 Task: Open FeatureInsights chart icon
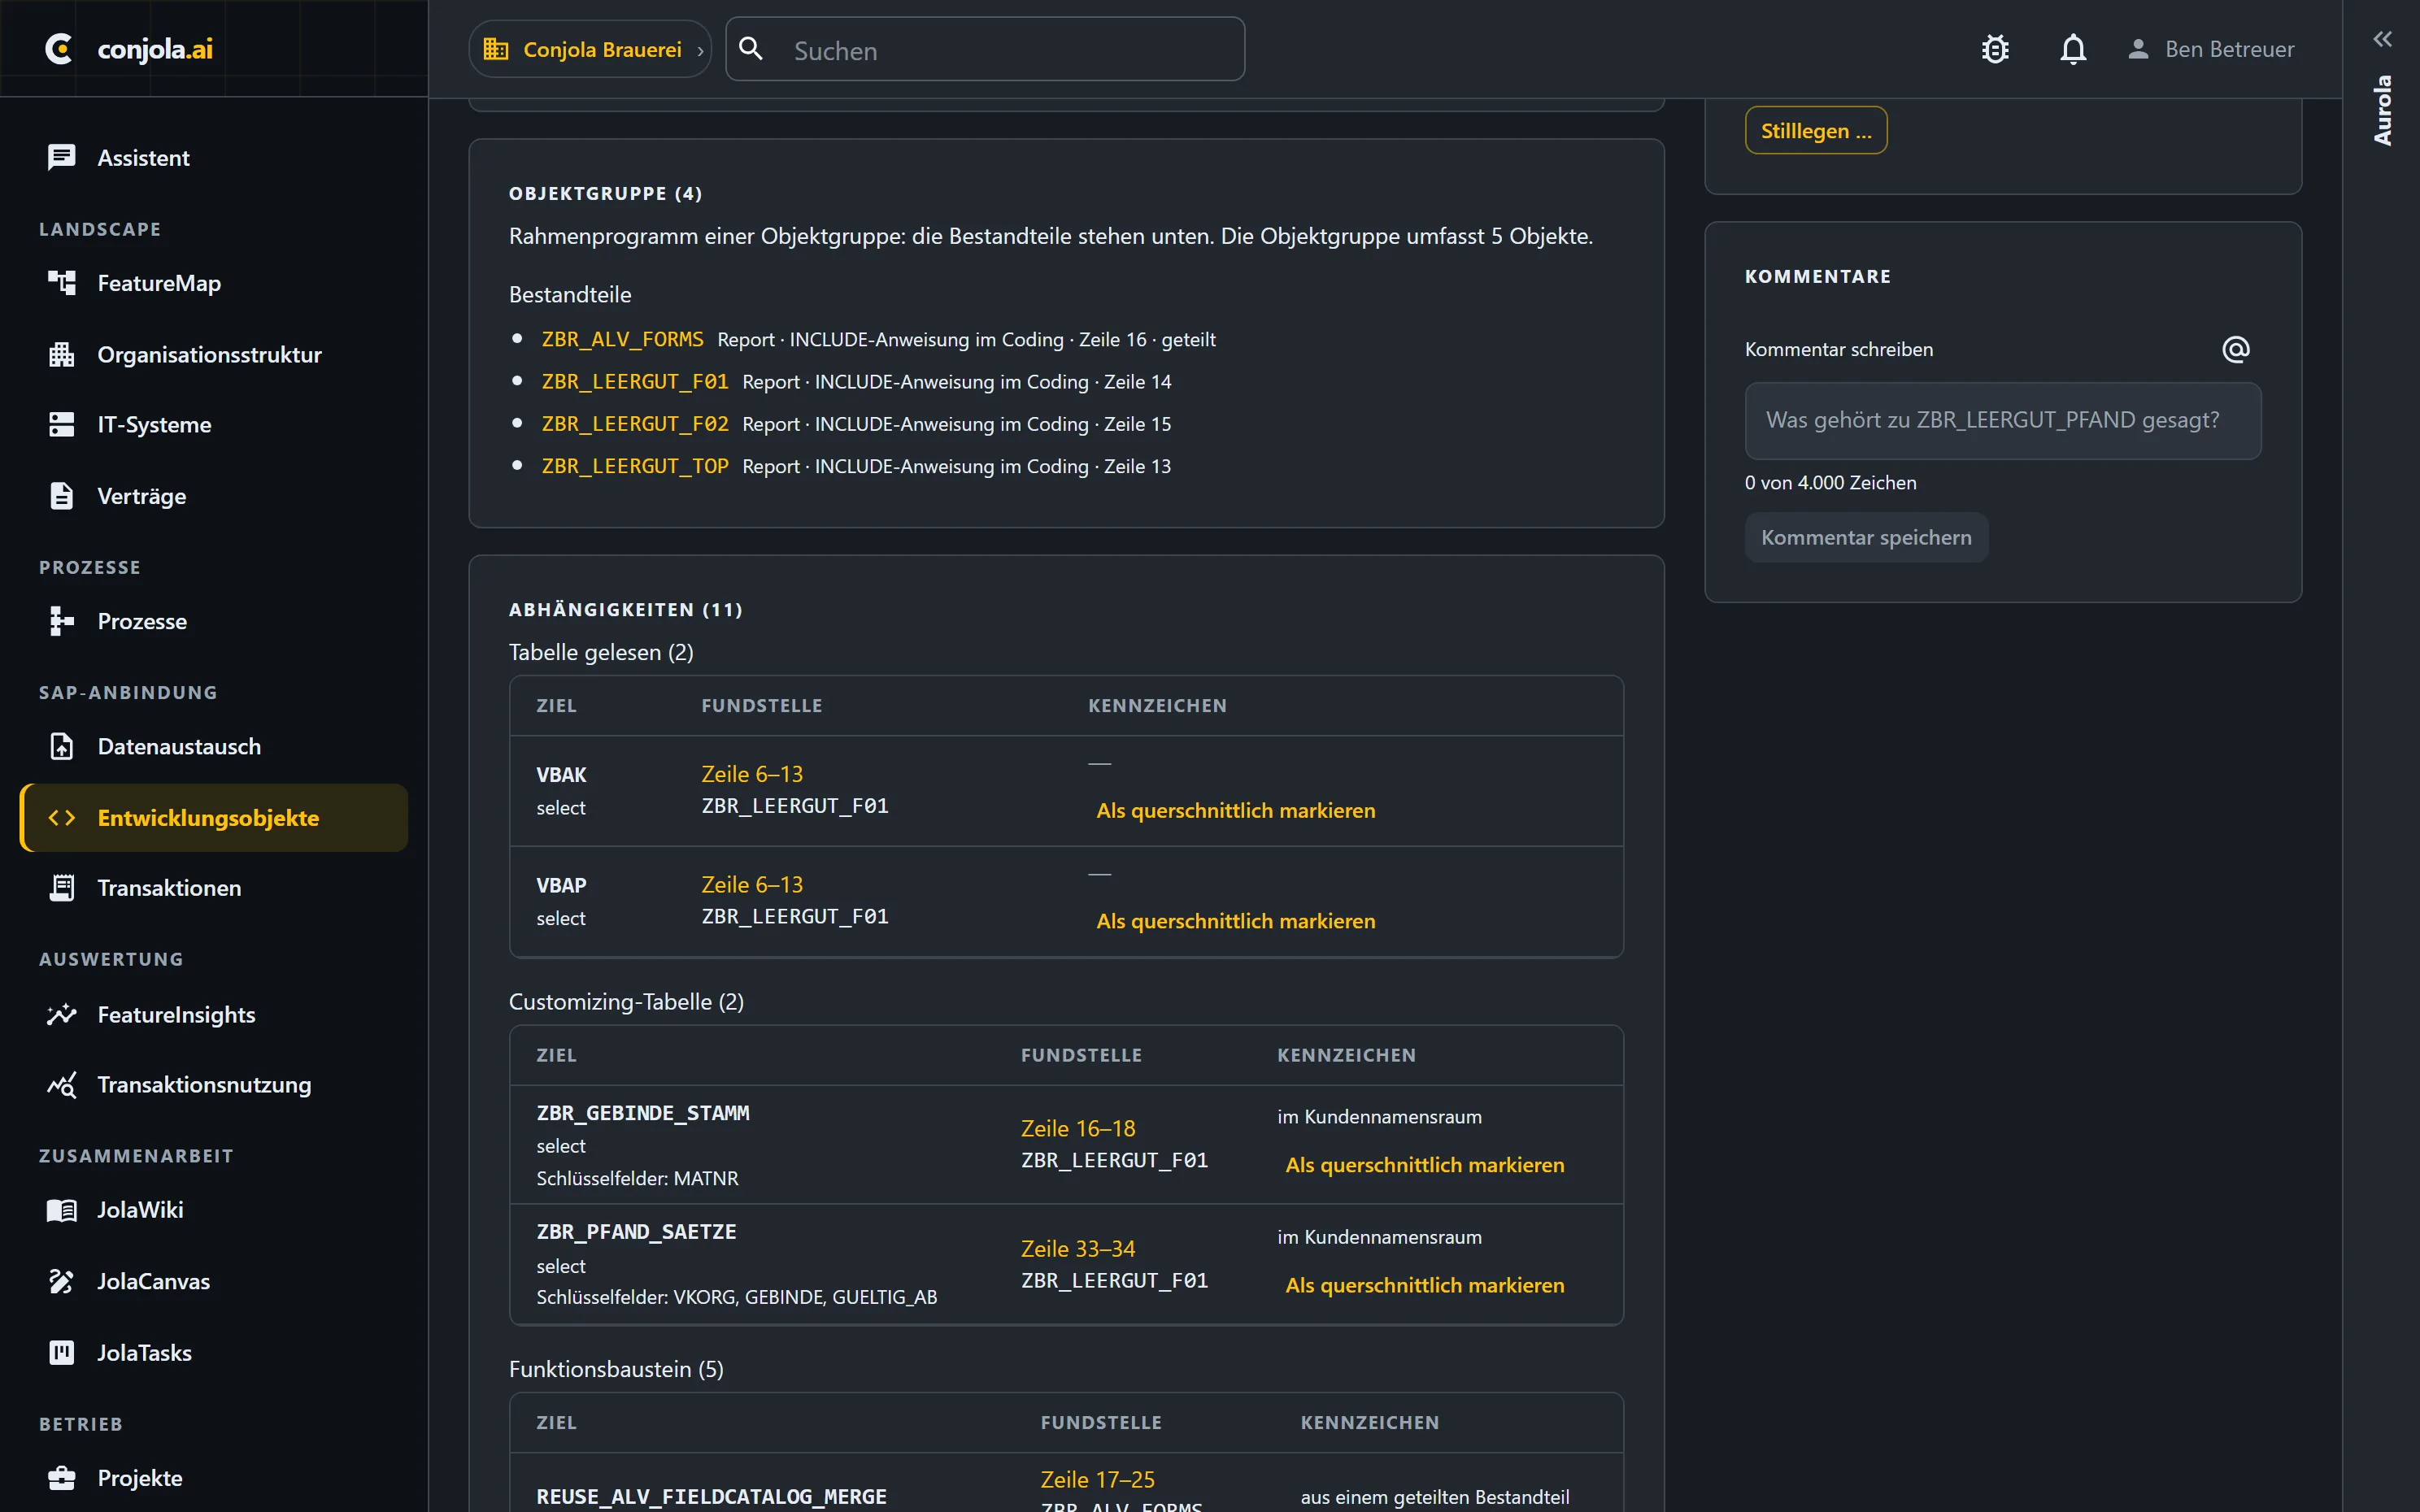61,1014
